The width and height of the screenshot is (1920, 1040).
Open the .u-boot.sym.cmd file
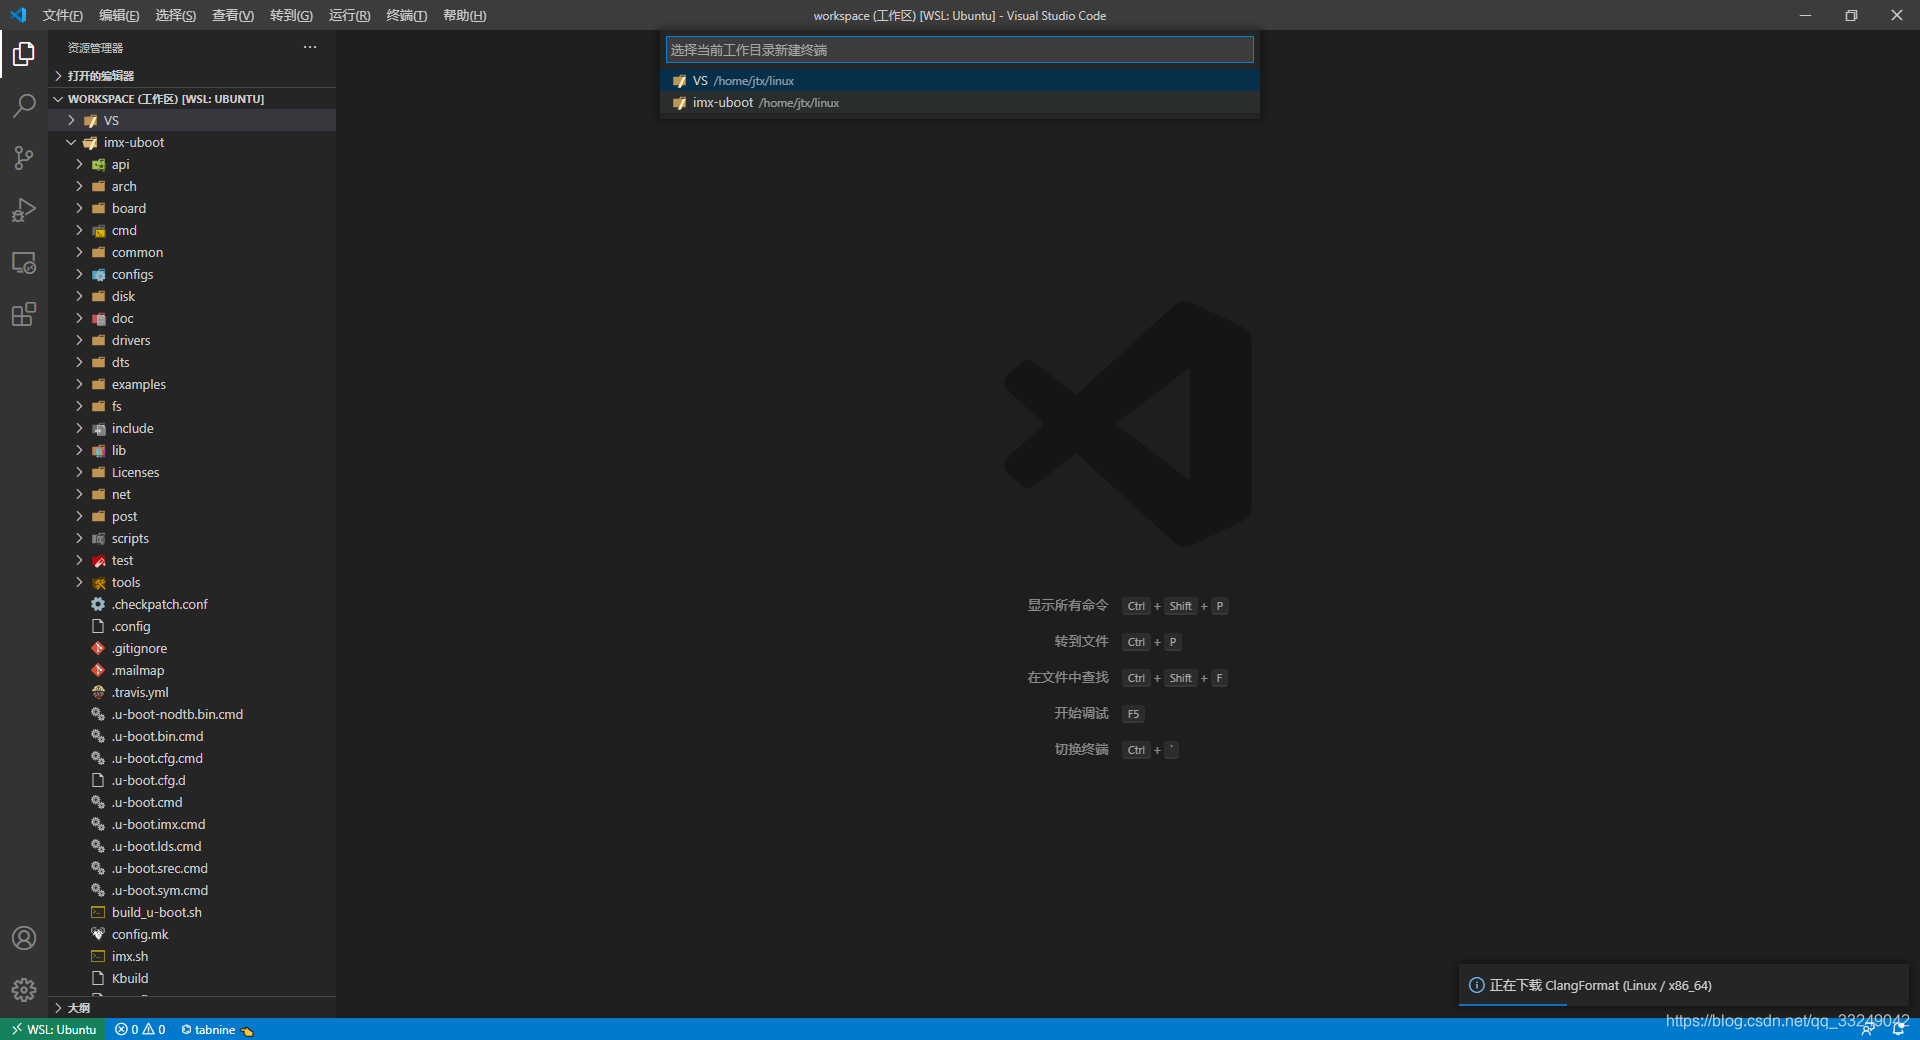click(192, 890)
